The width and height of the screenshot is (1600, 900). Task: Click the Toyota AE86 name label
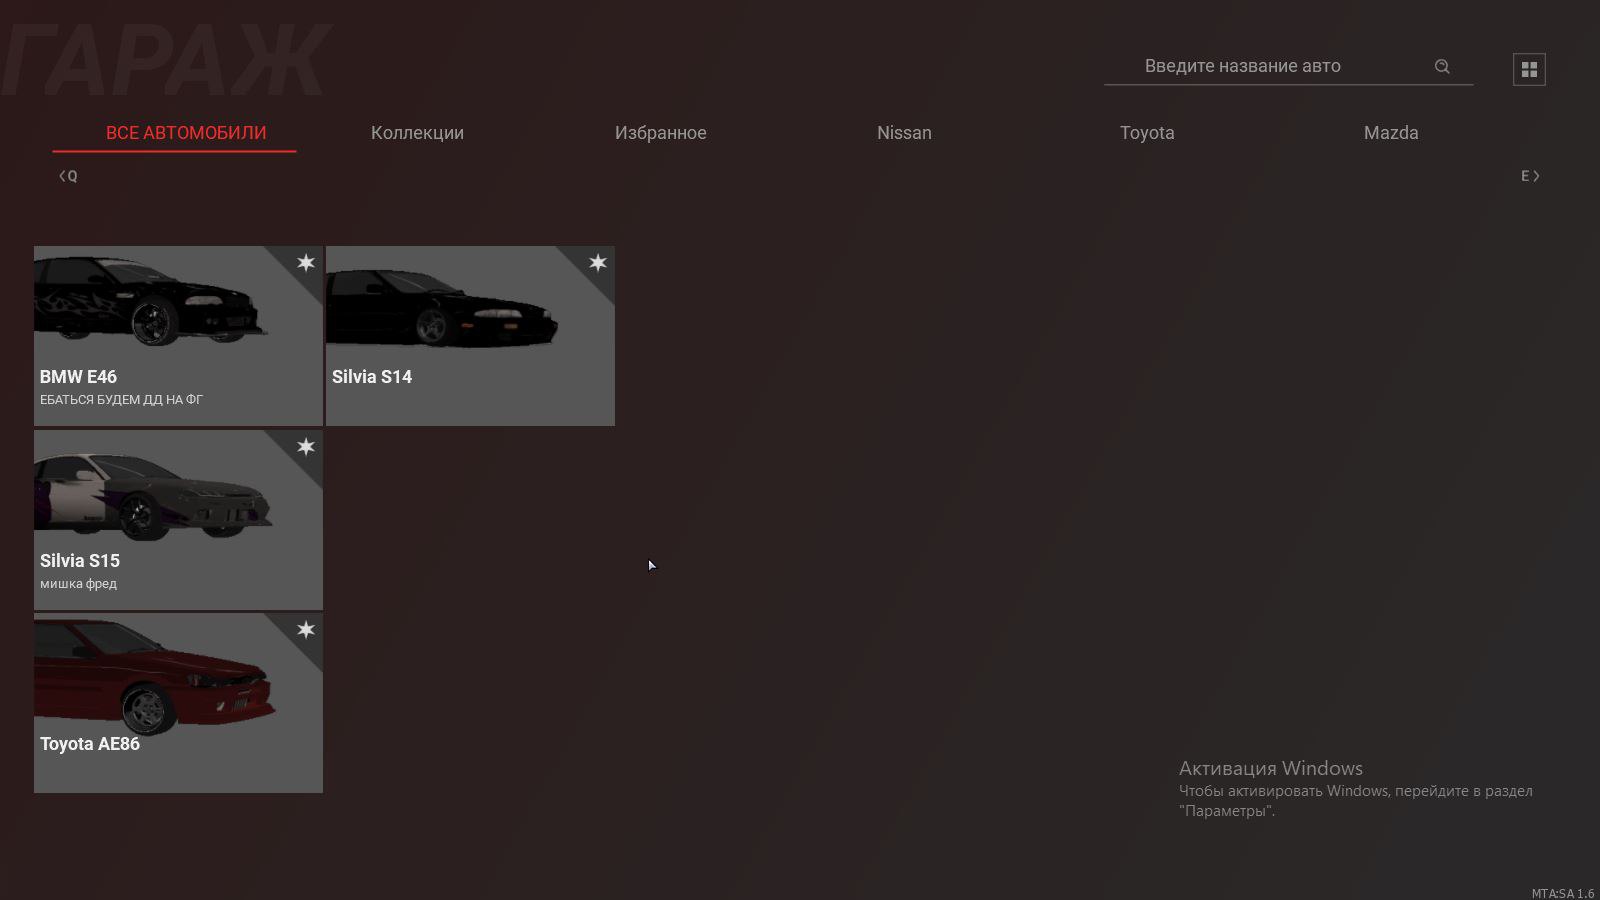click(x=90, y=744)
